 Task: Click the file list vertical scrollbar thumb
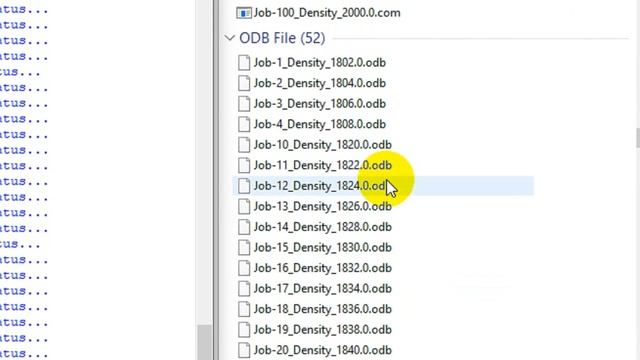click(638, 138)
